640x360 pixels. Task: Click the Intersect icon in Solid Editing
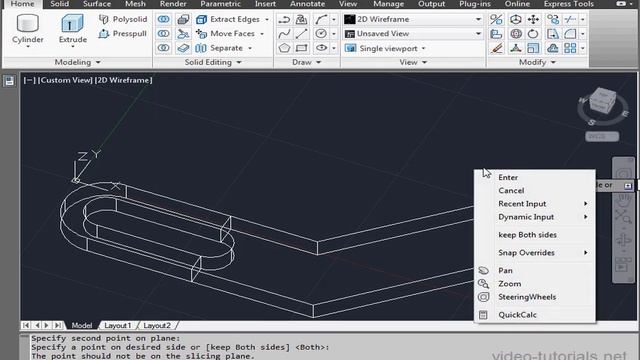click(164, 48)
